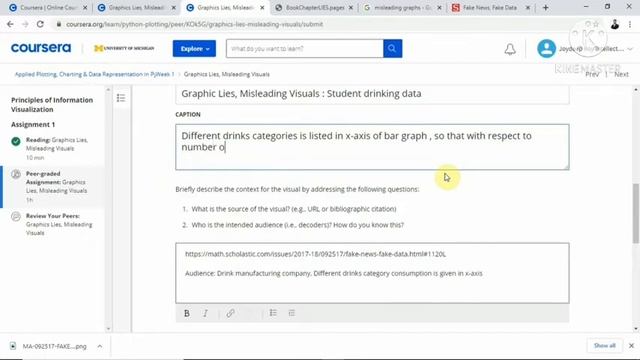Click the site lock icon in address bar

click(x=59, y=24)
